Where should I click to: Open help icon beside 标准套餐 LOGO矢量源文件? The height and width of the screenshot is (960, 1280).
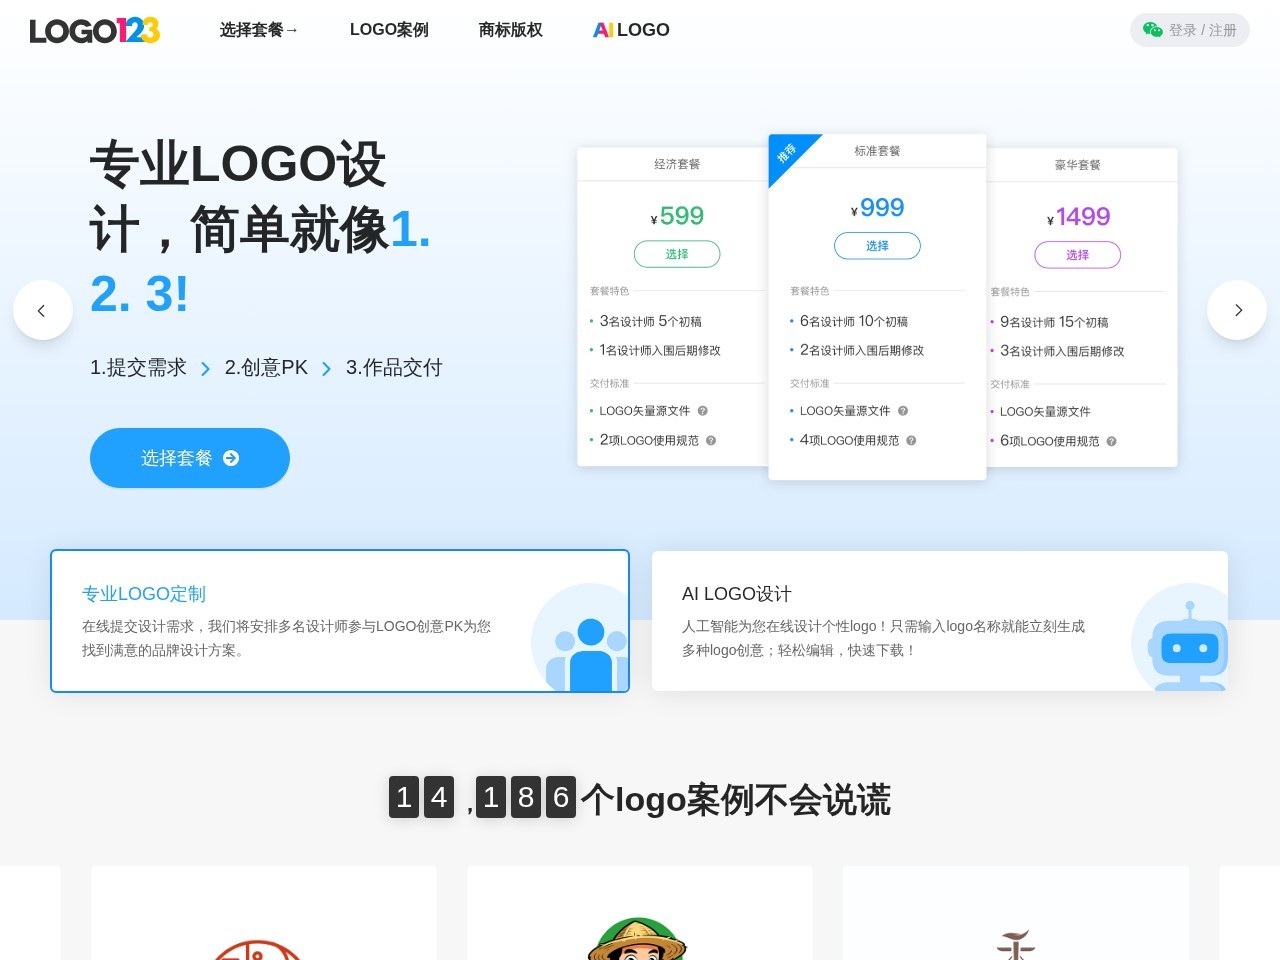[903, 411]
